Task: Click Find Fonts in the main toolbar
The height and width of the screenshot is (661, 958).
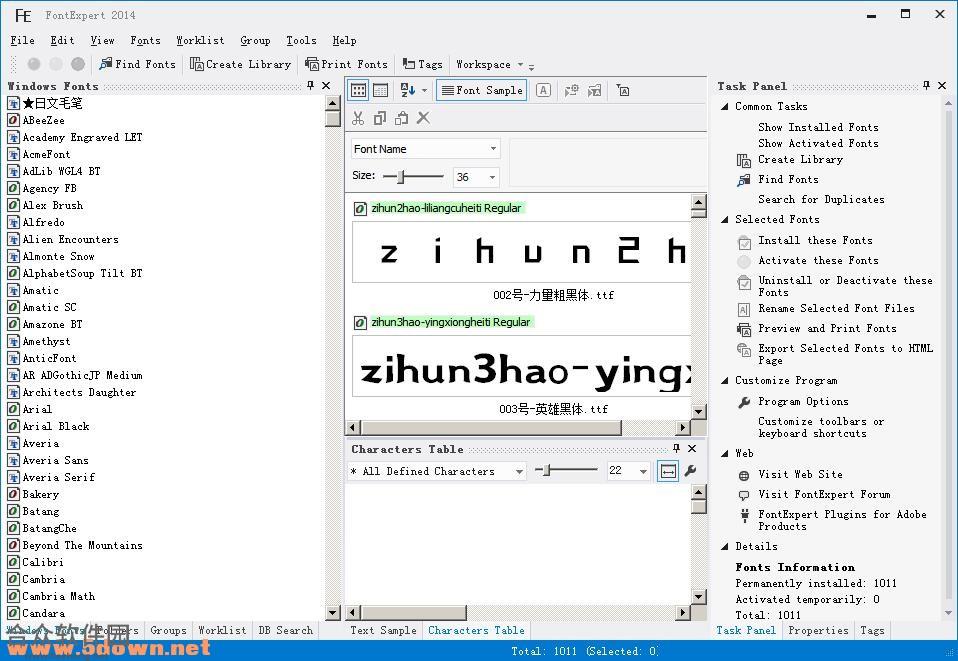Action: (x=137, y=64)
